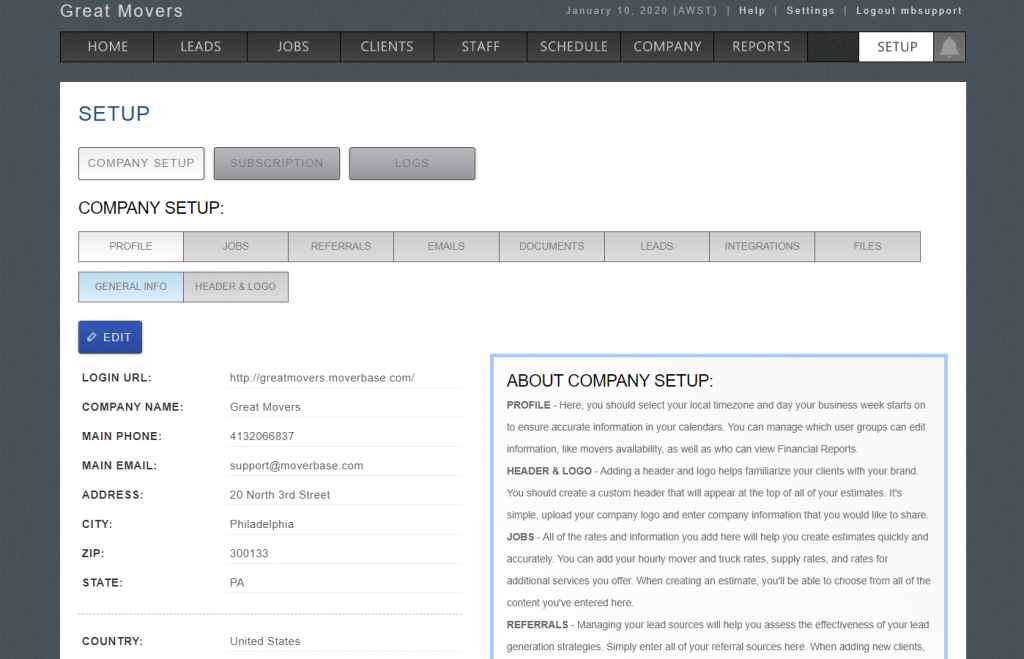
Task: Open the Documents setup tab
Action: 551,246
